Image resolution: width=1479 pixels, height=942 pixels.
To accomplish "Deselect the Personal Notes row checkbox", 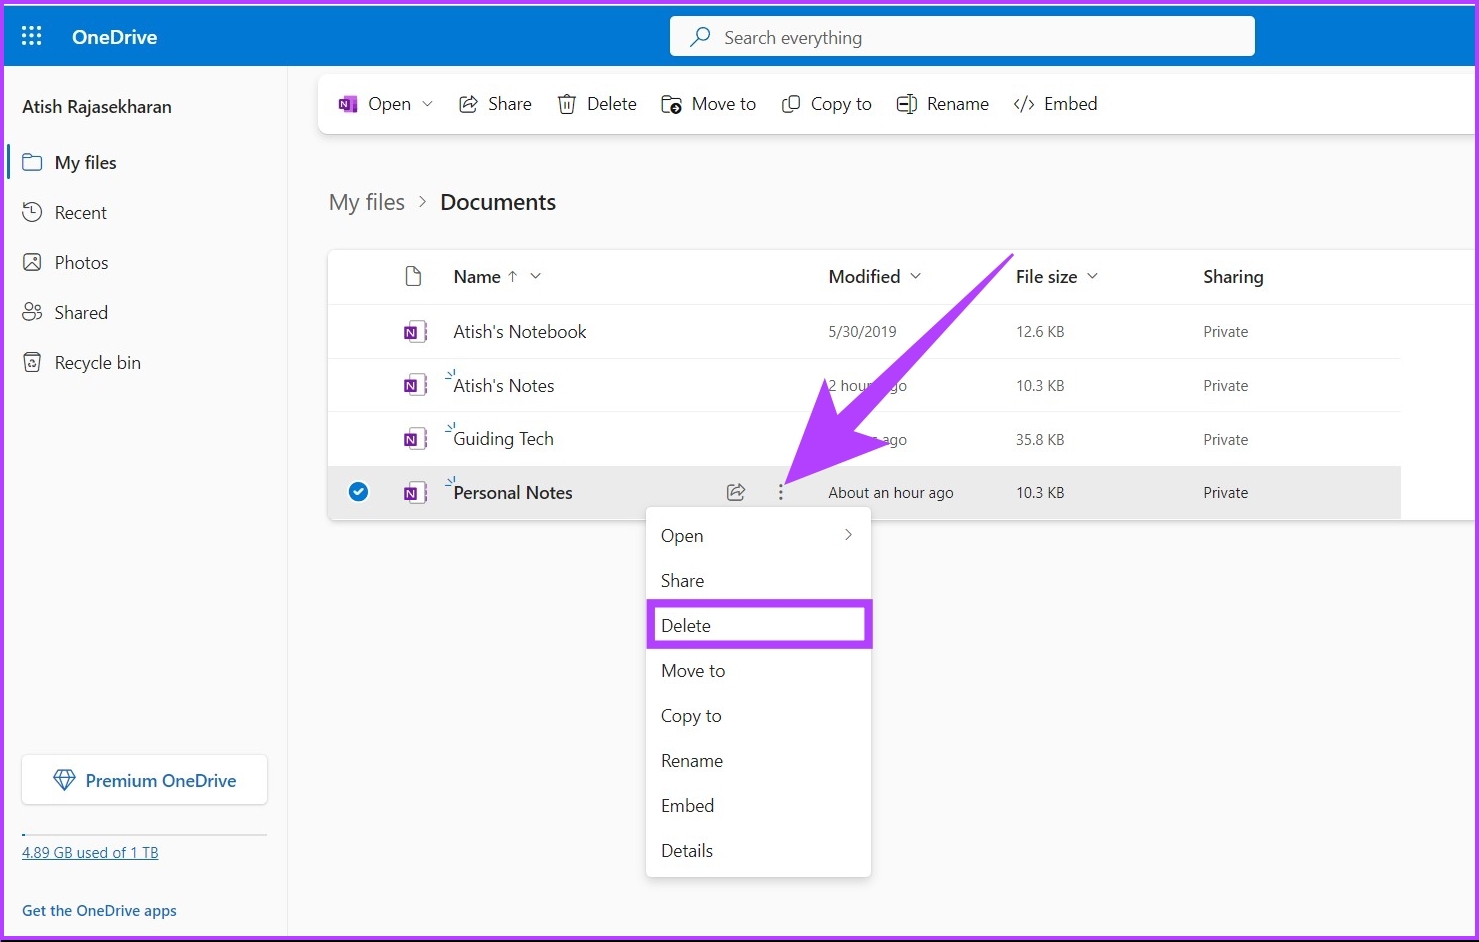I will point(358,491).
